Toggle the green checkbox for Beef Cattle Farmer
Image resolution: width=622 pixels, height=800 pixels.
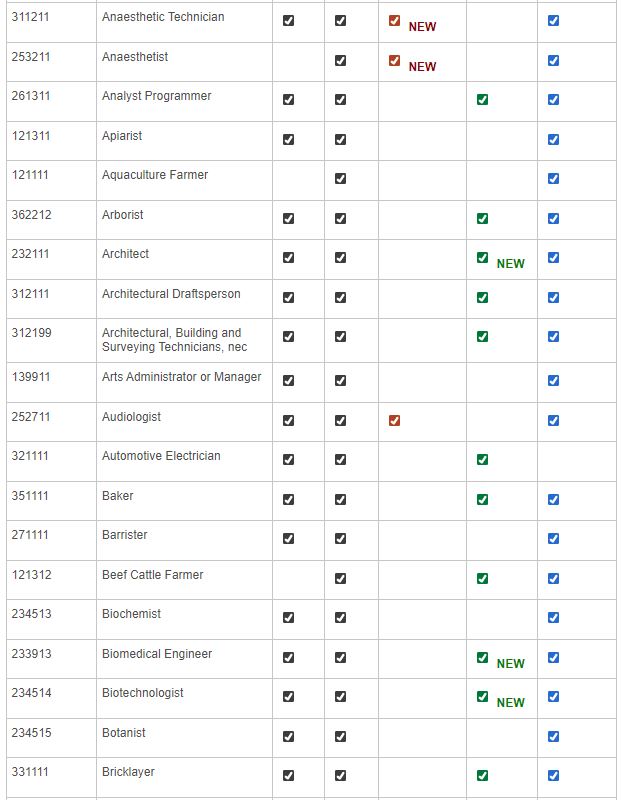click(x=482, y=579)
